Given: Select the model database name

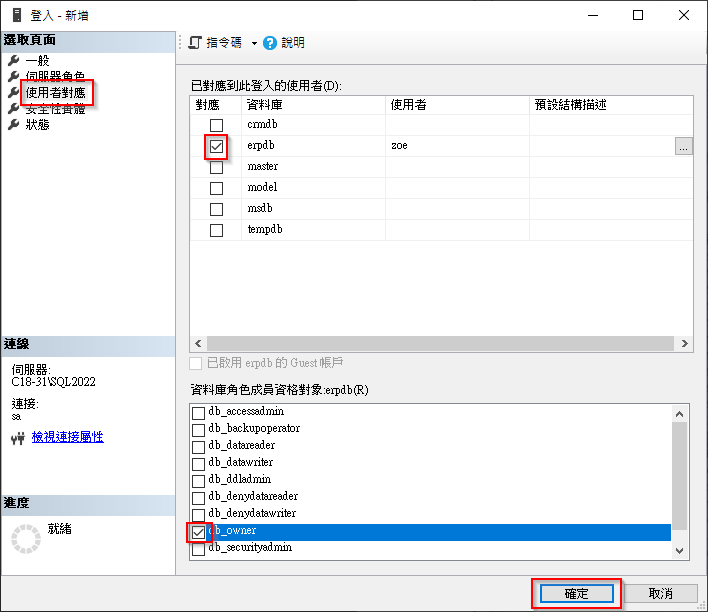Looking at the screenshot, I should pyautogui.click(x=262, y=187).
